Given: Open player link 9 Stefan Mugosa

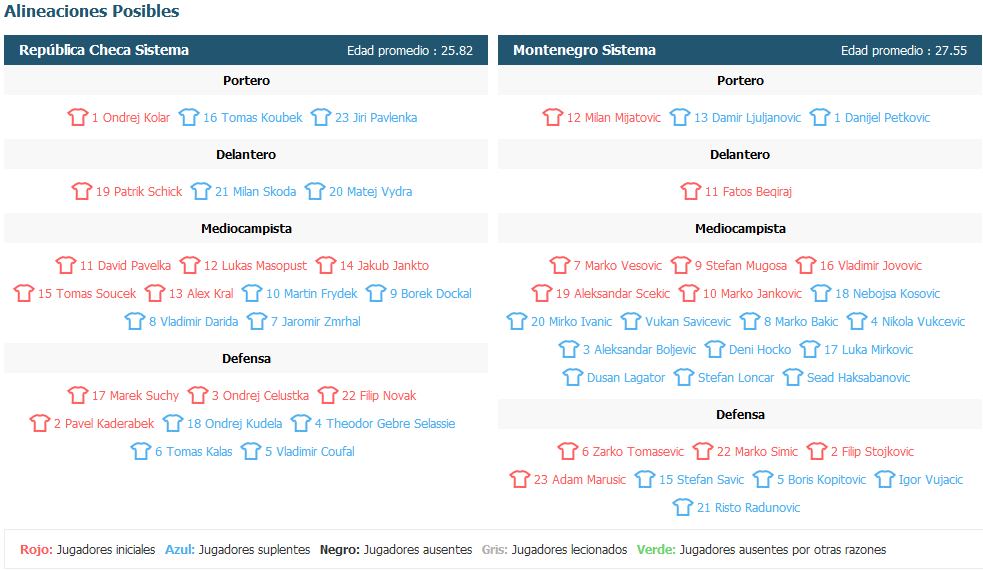Looking at the screenshot, I should pyautogui.click(x=740, y=265).
